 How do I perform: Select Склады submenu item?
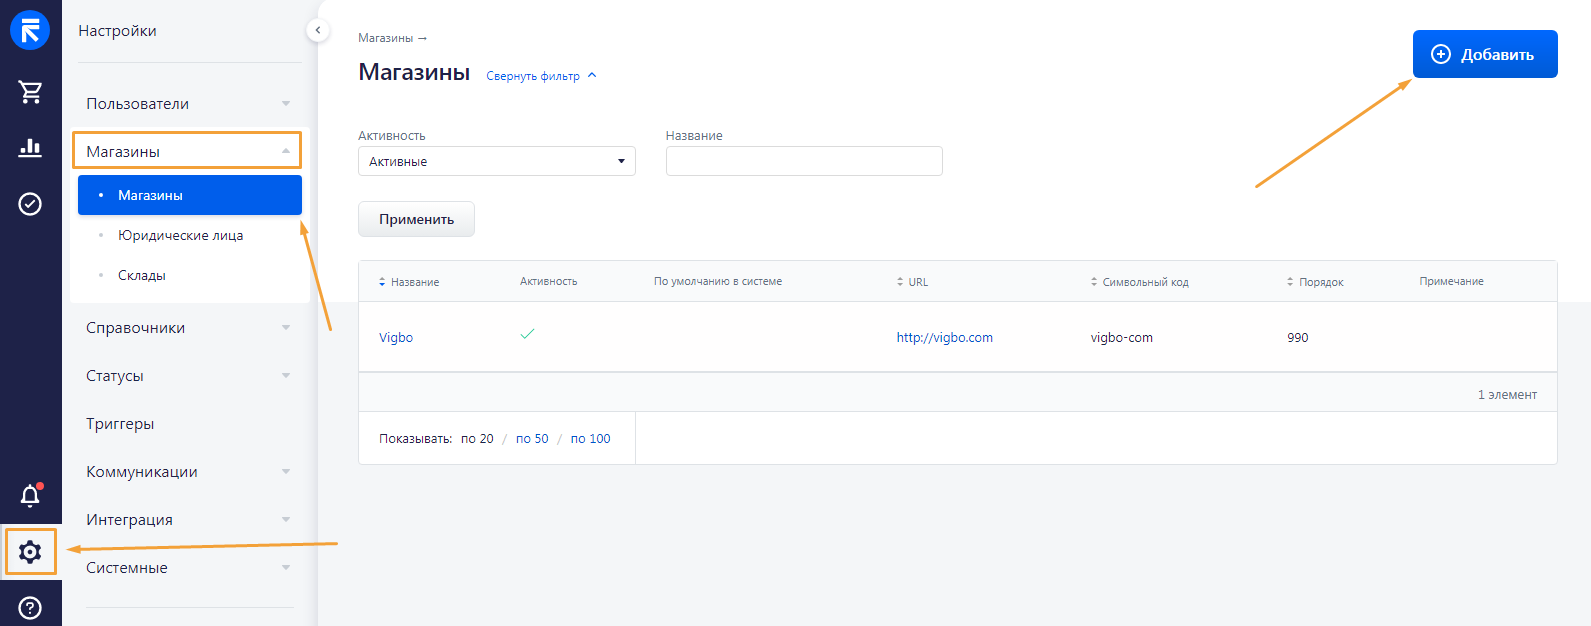142,275
